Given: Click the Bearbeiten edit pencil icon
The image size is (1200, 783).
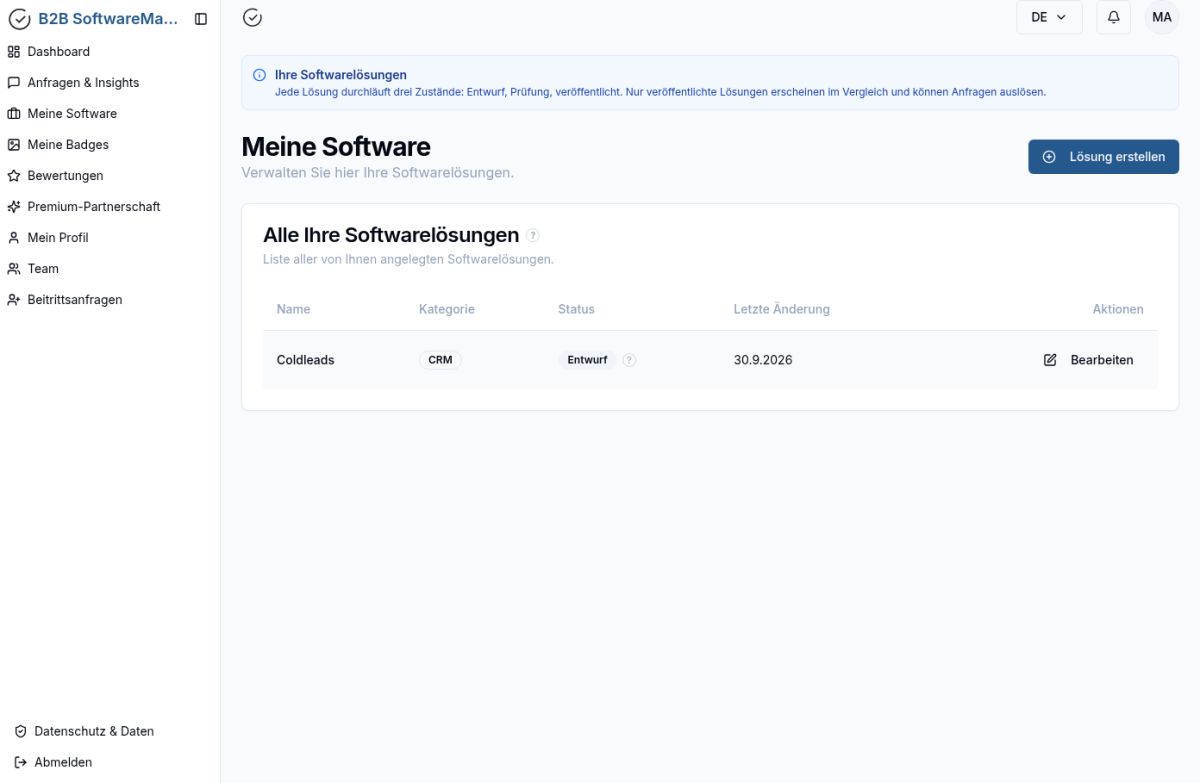Looking at the screenshot, I should [1050, 360].
